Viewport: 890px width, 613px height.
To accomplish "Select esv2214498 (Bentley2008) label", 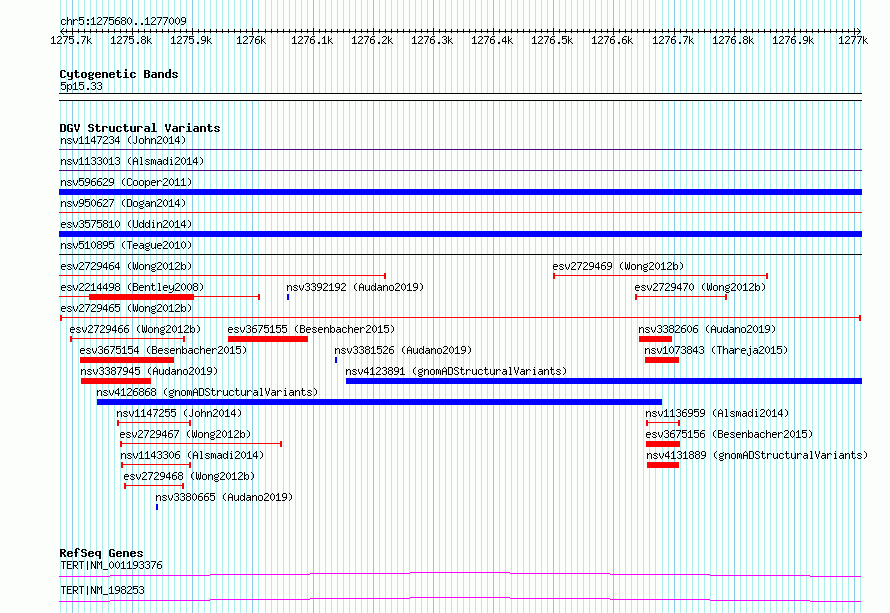I will click(x=132, y=287).
